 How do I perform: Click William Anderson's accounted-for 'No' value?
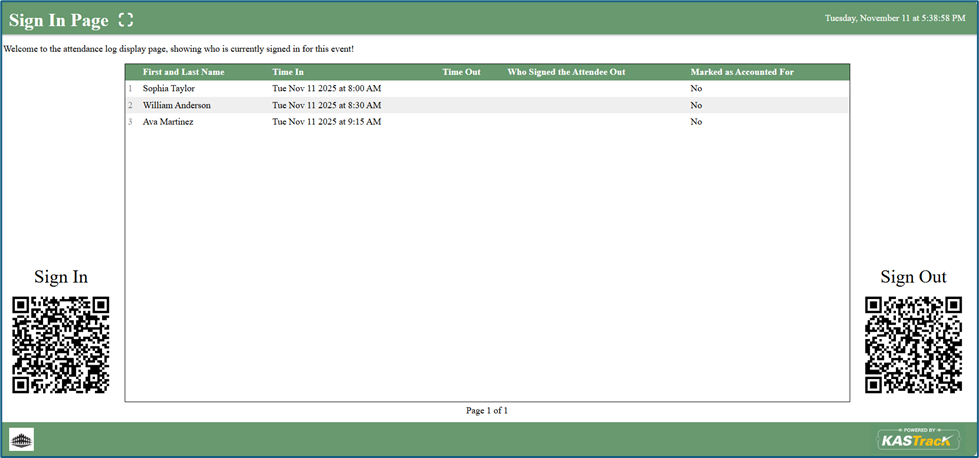[696, 105]
